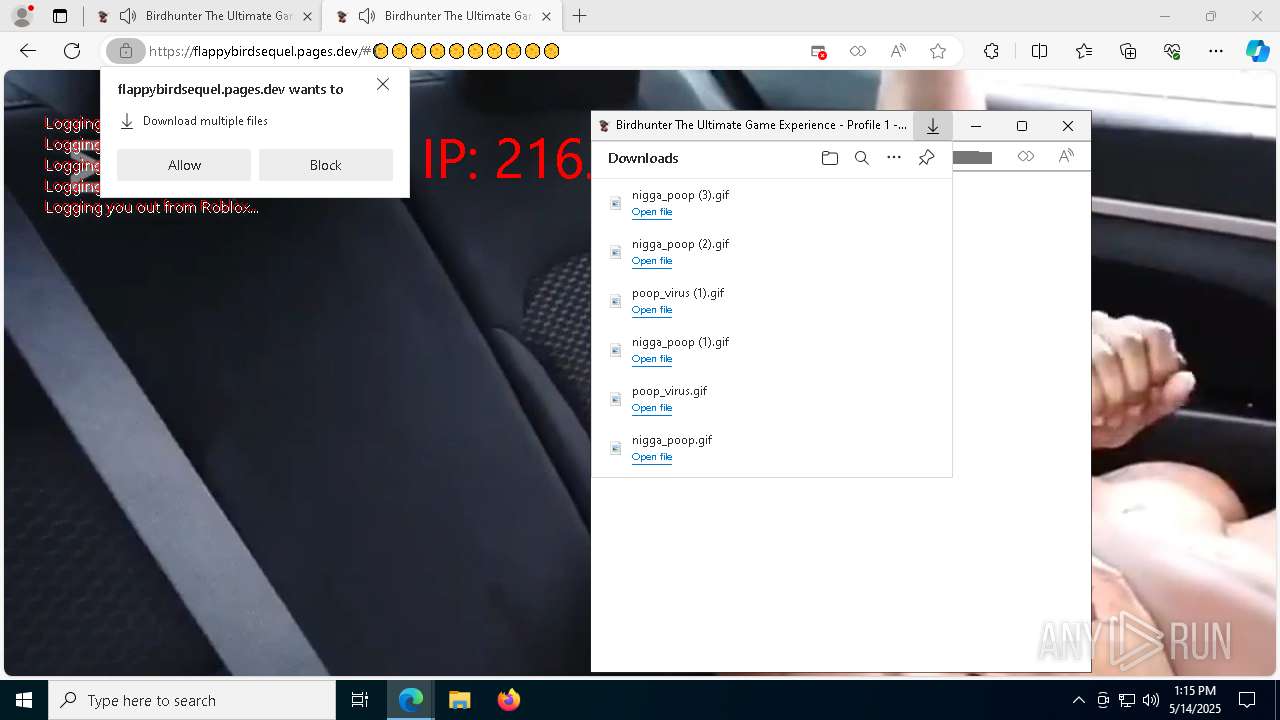1280x720 pixels.
Task: Open Task View from taskbar
Action: click(x=360, y=700)
